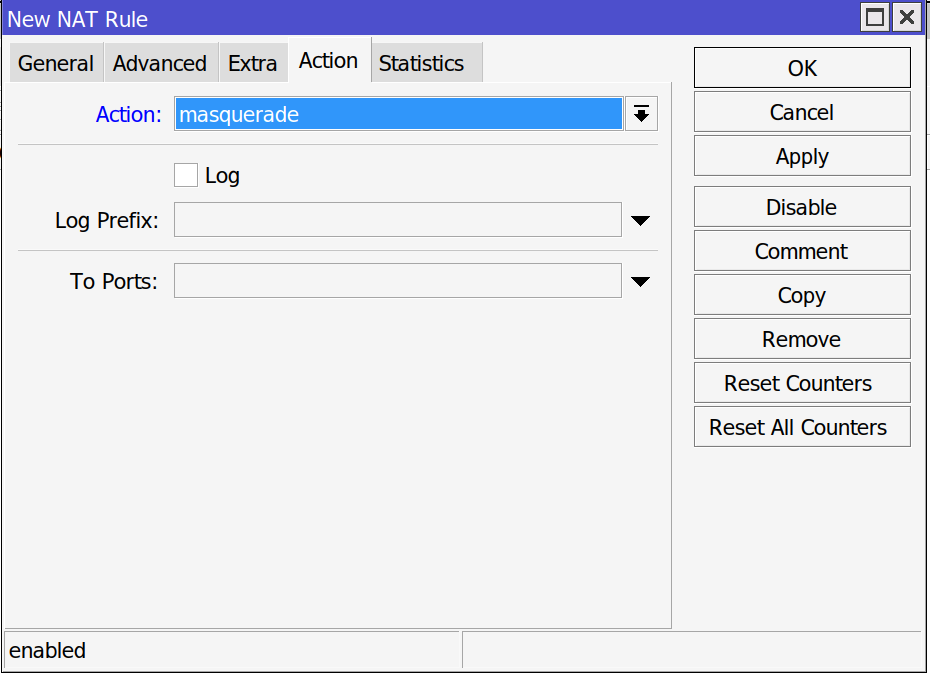This screenshot has height=675, width=930.
Task: Remove the NAT rule
Action: (802, 339)
